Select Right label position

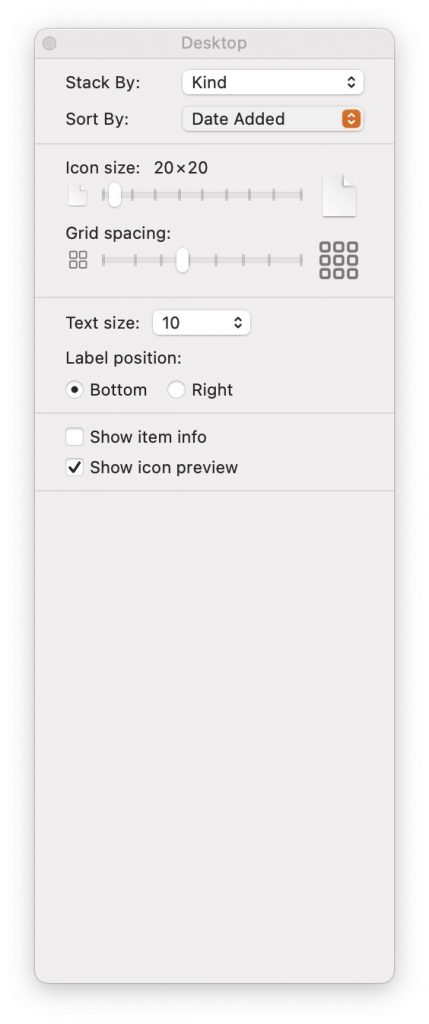click(176, 390)
